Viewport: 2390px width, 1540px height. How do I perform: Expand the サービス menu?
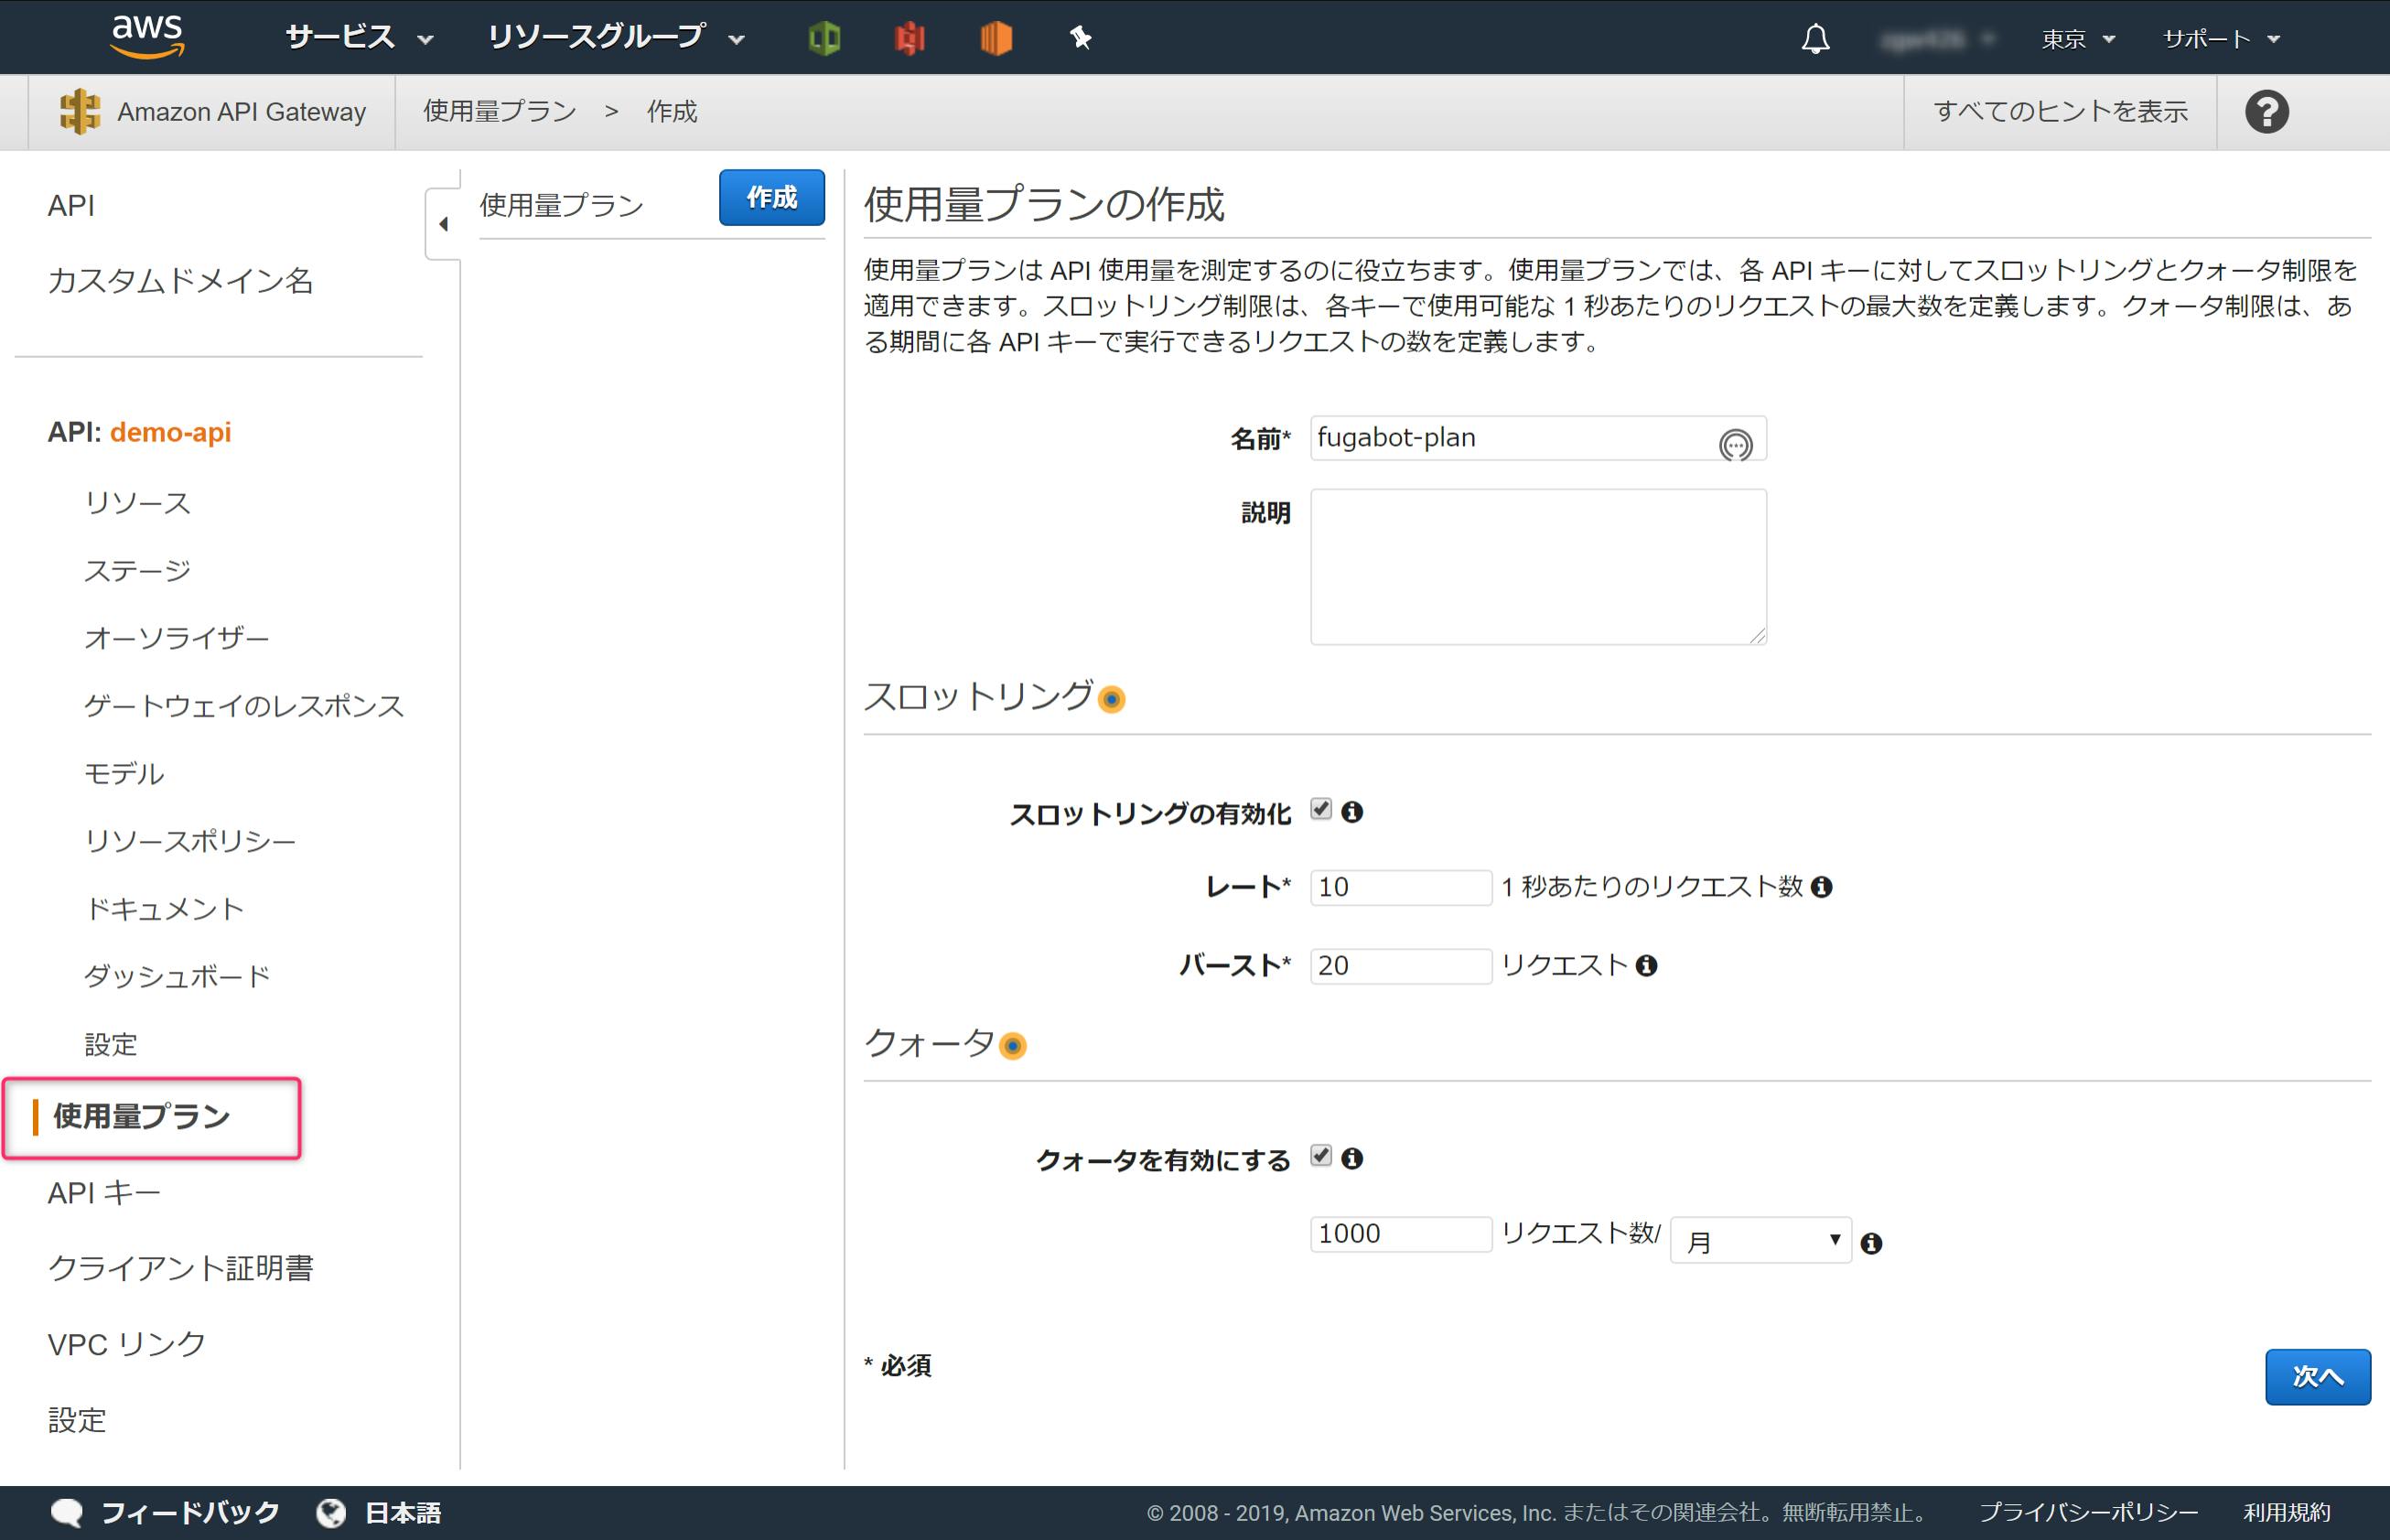point(358,38)
